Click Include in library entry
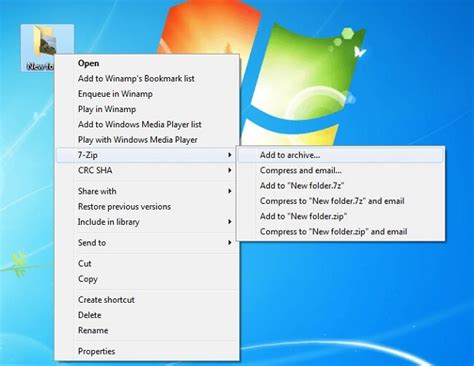The width and height of the screenshot is (474, 366). pyautogui.click(x=147, y=222)
